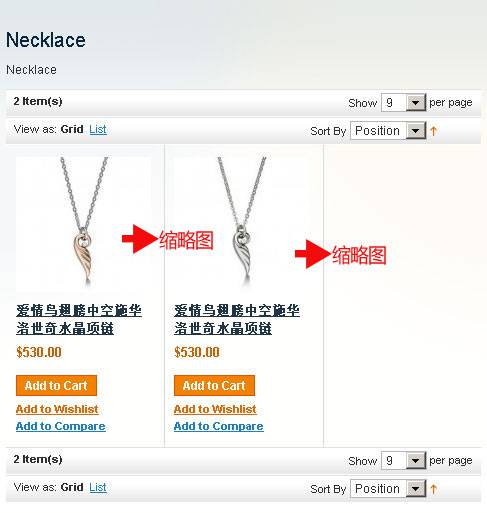487x513 pixels.
Task: Add first necklace to wishlist
Action: 57,409
